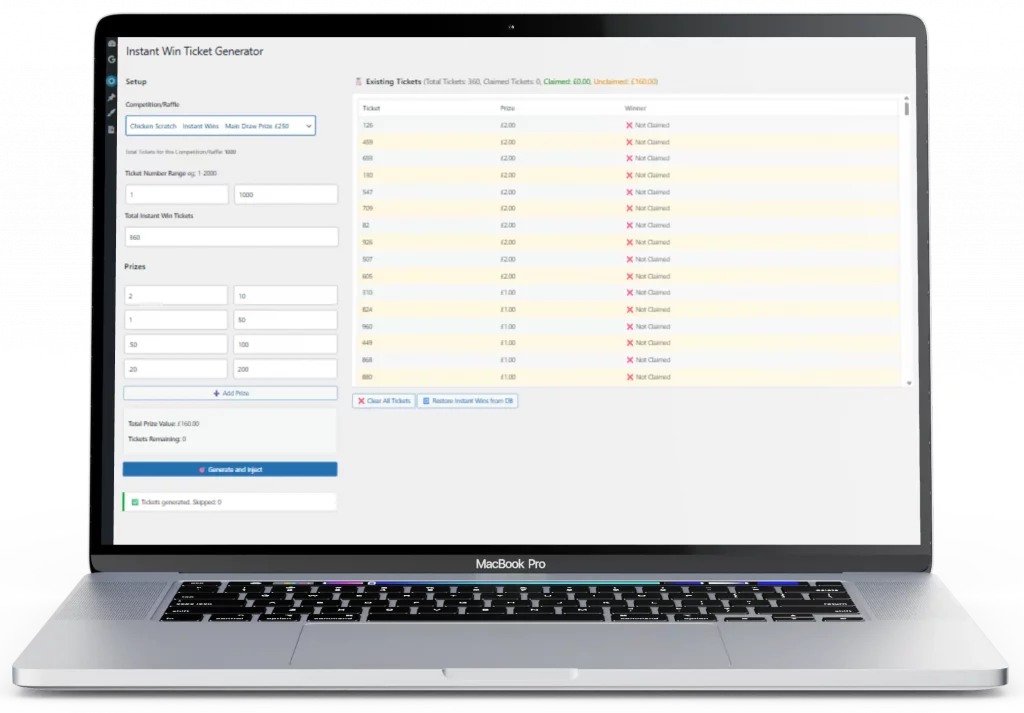Image resolution: width=1024 pixels, height=713 pixels.
Task: Click the Total Instant Win Tickets field
Action: [230, 236]
